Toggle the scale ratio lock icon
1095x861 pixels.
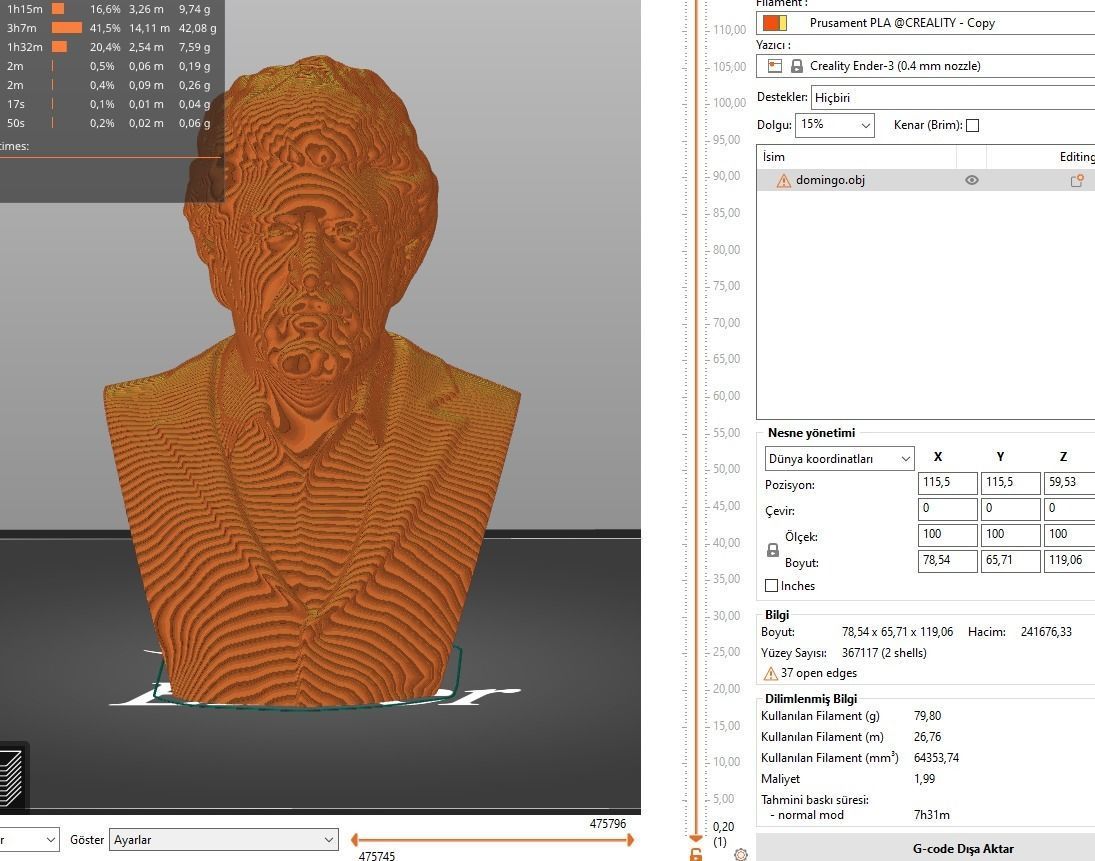point(772,550)
